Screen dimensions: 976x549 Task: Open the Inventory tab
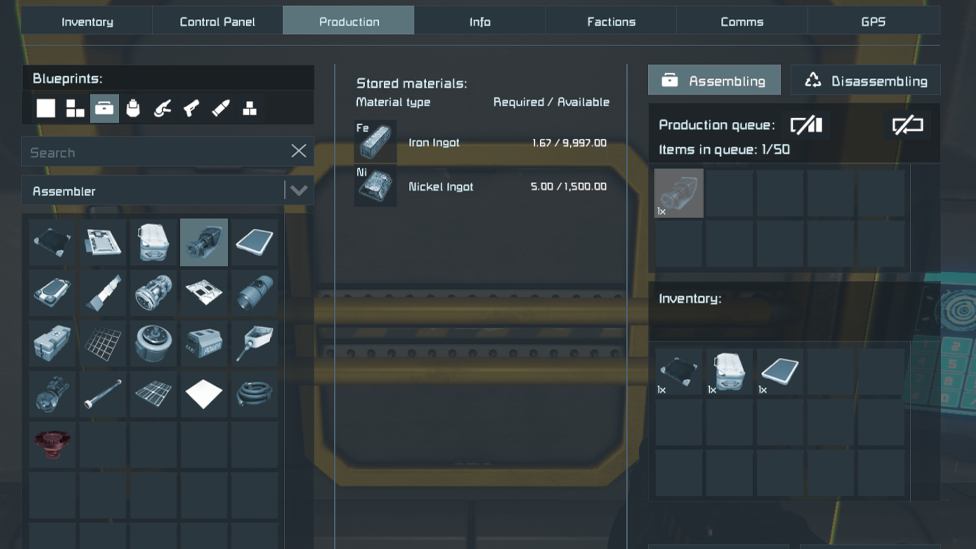(x=87, y=21)
